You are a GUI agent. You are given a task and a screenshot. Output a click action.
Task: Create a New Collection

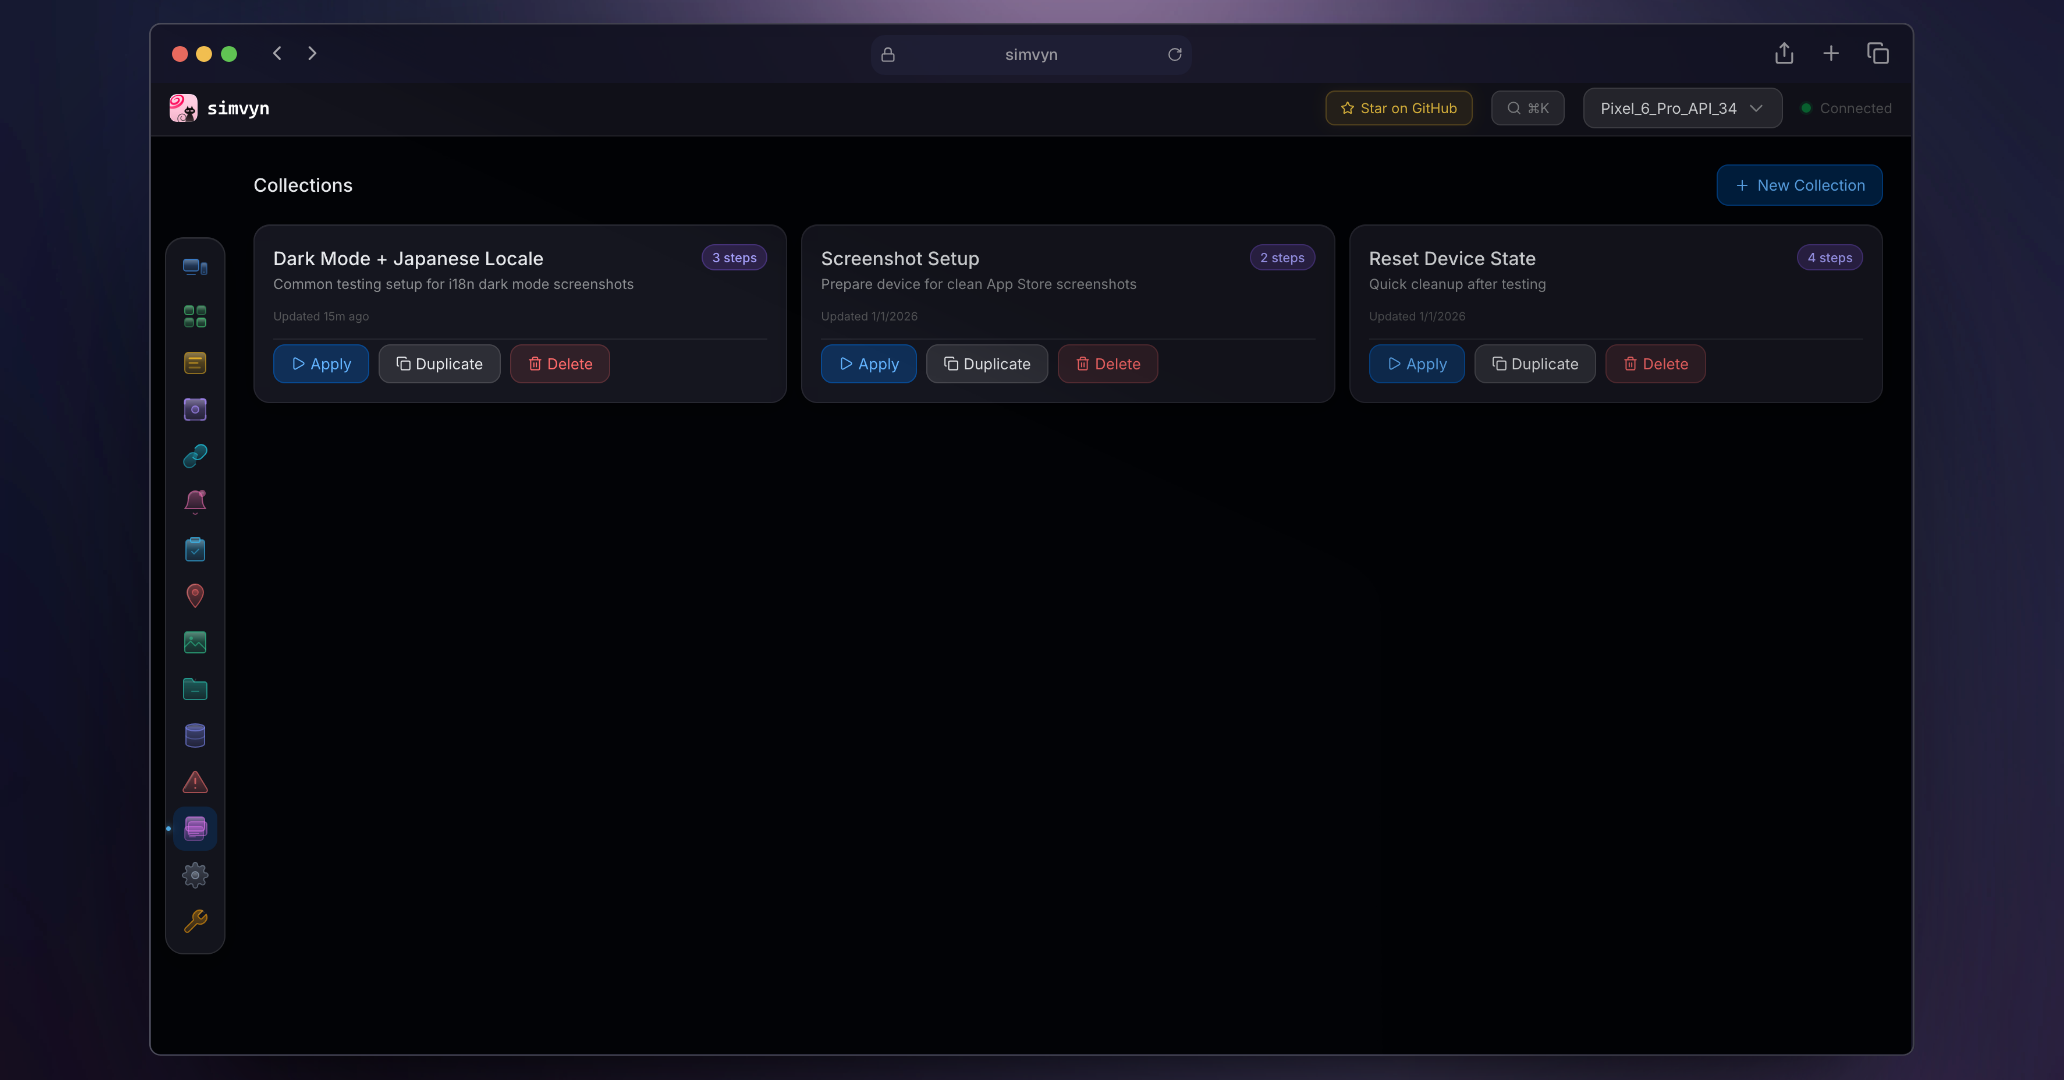1799,185
